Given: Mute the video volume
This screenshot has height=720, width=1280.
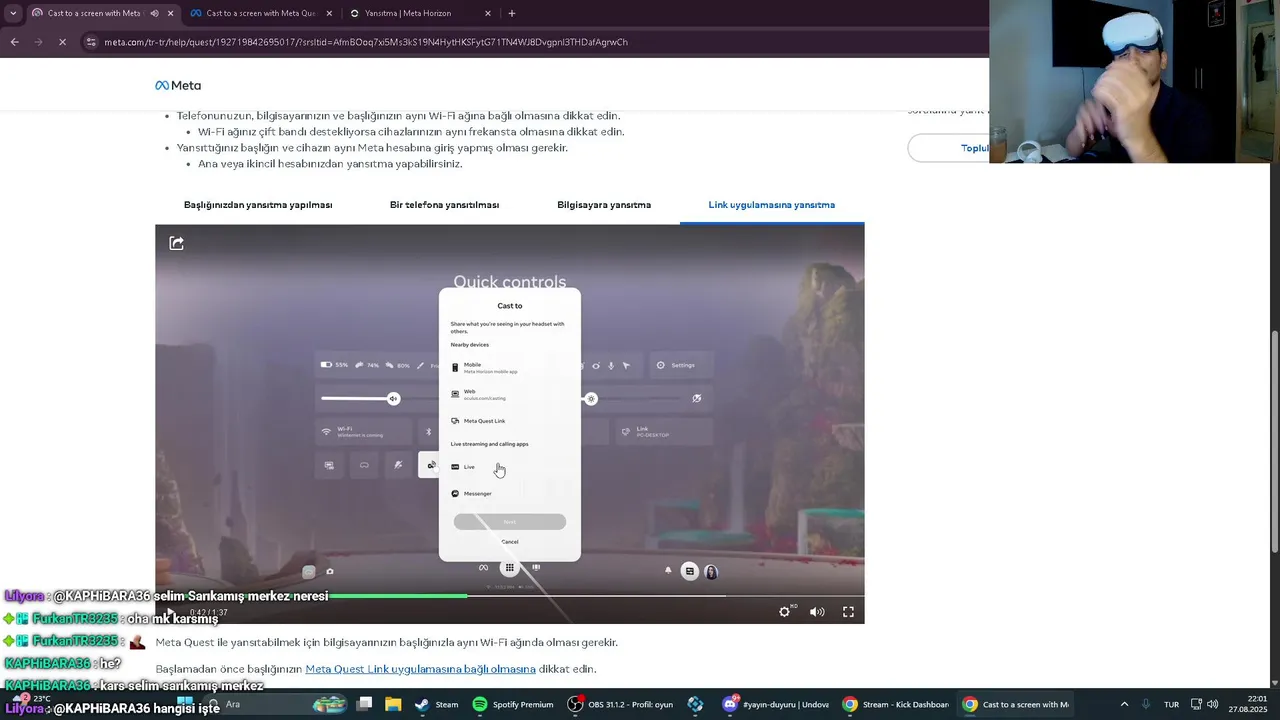Looking at the screenshot, I should click(x=817, y=612).
